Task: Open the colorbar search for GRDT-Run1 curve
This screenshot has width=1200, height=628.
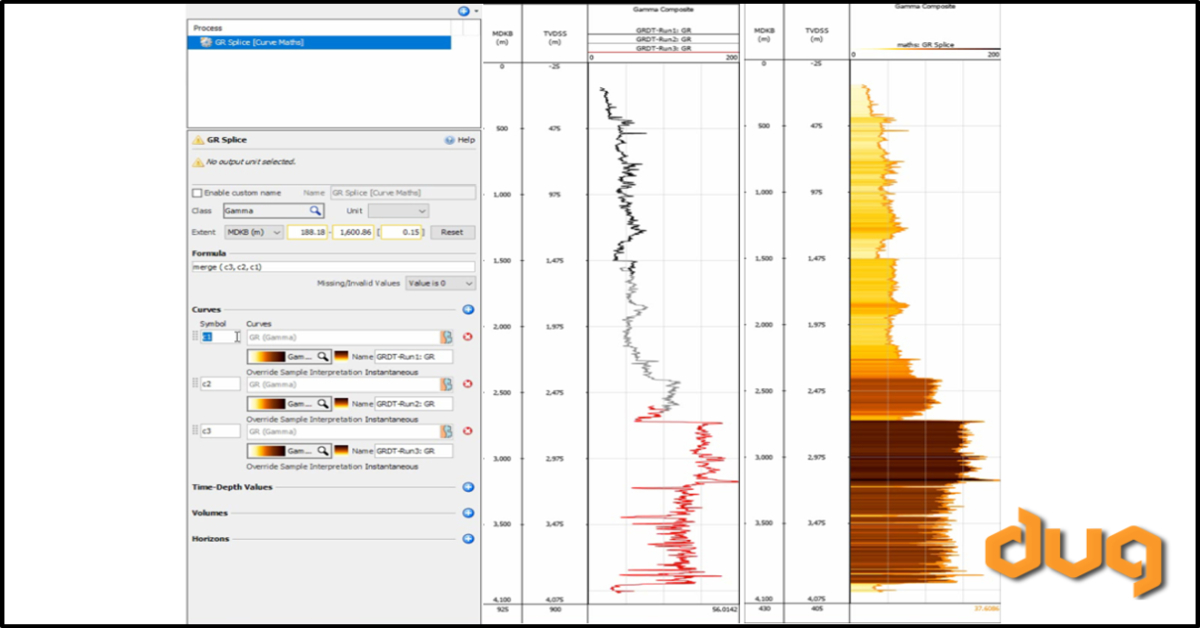Action: pos(323,356)
